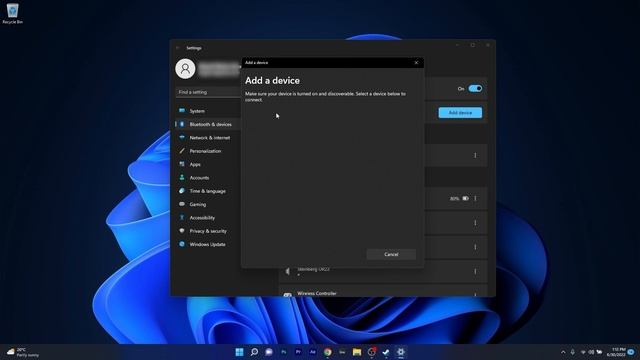Open Google Chrome from the taskbar
640x360 pixels.
[x=328, y=352]
